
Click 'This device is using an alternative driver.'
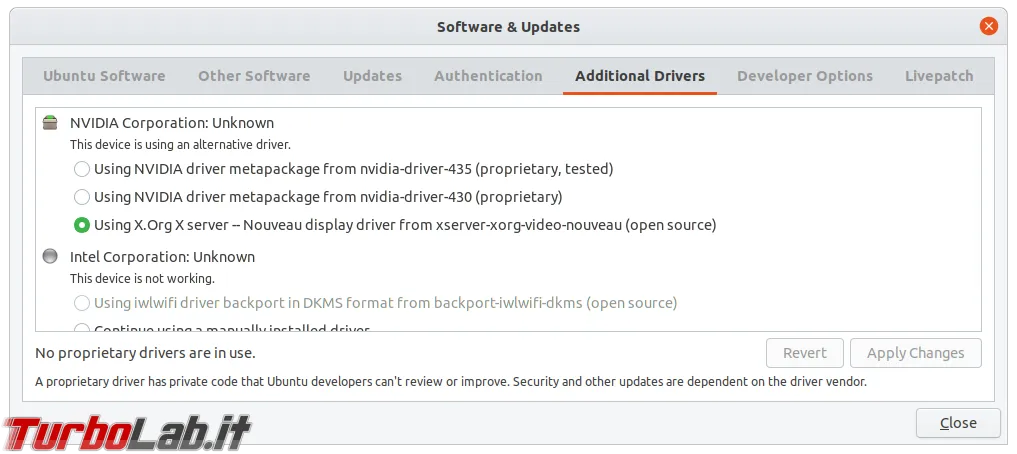(180, 145)
